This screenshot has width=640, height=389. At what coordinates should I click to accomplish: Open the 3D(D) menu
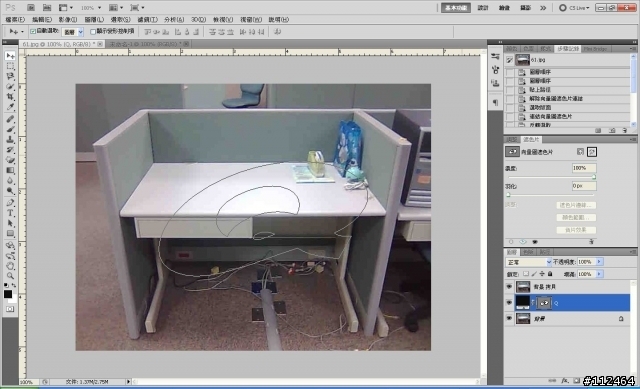coord(199,20)
